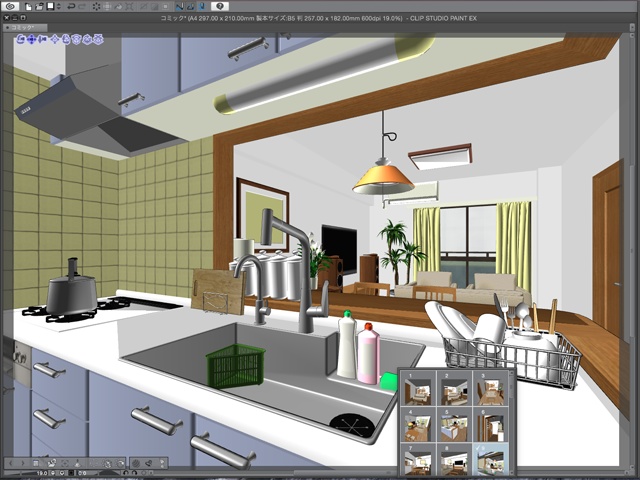640x480 pixels.
Task: Select camera dolly forward/back manipulator icon
Action: click(42, 39)
